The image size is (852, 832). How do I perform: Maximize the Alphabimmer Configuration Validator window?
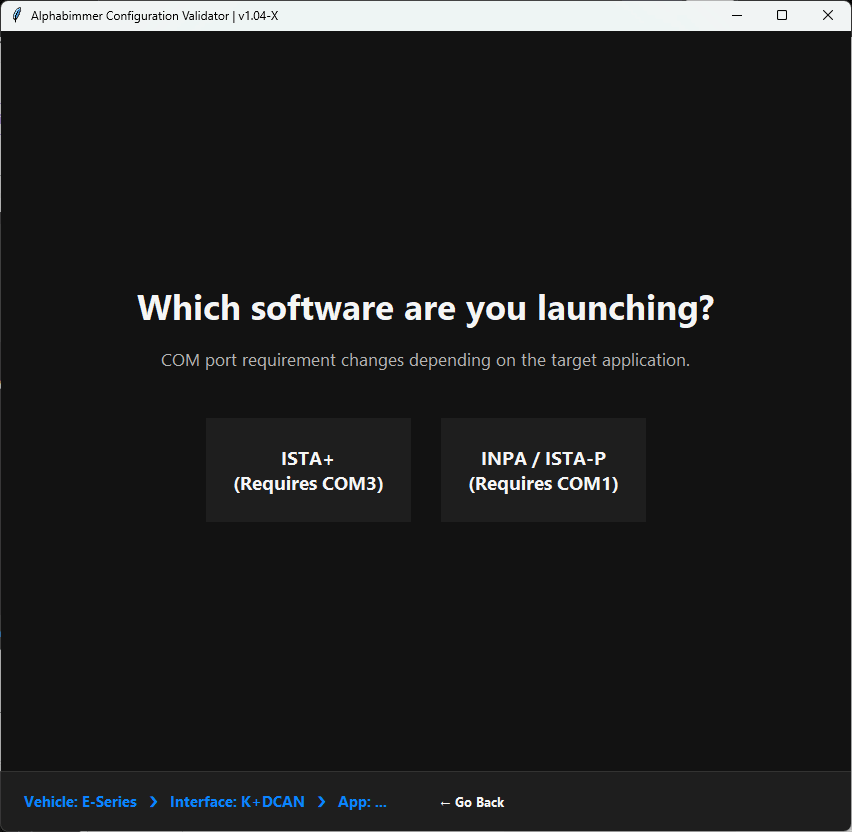[x=782, y=15]
